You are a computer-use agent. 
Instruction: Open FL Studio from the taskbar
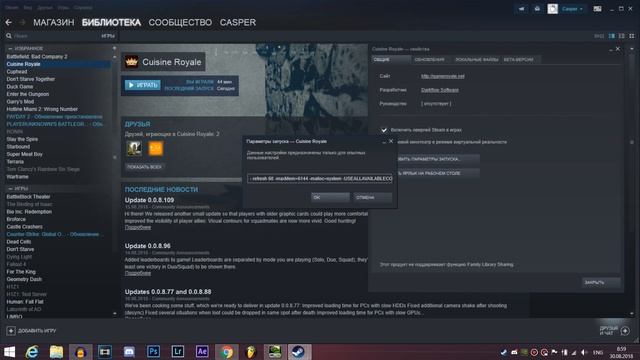251,352
